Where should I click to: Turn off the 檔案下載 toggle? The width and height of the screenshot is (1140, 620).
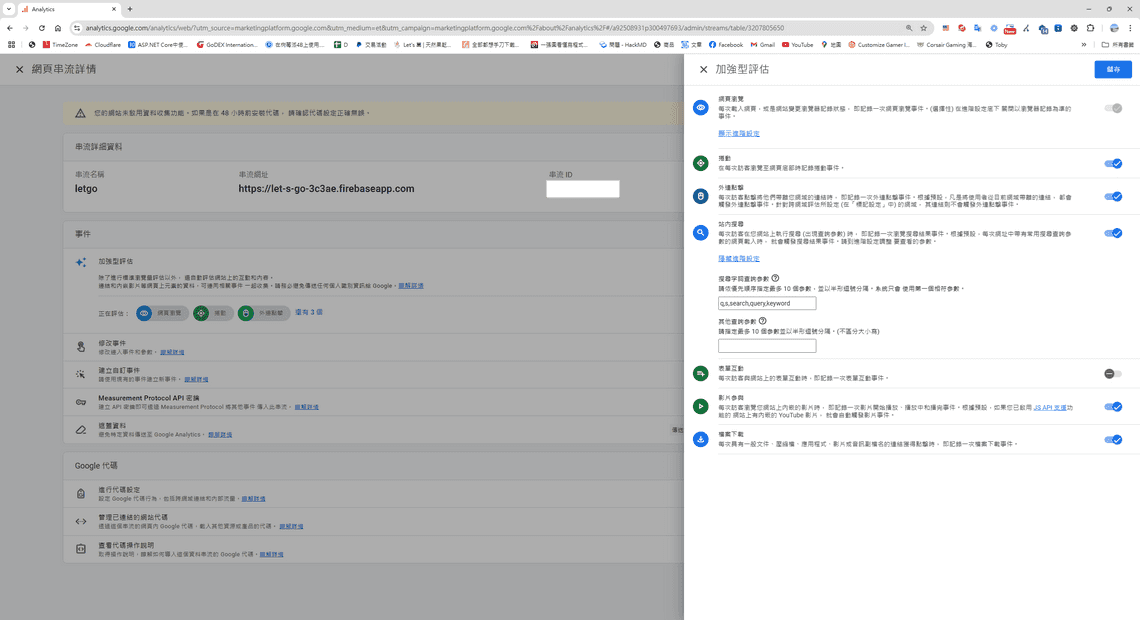(x=1113, y=439)
